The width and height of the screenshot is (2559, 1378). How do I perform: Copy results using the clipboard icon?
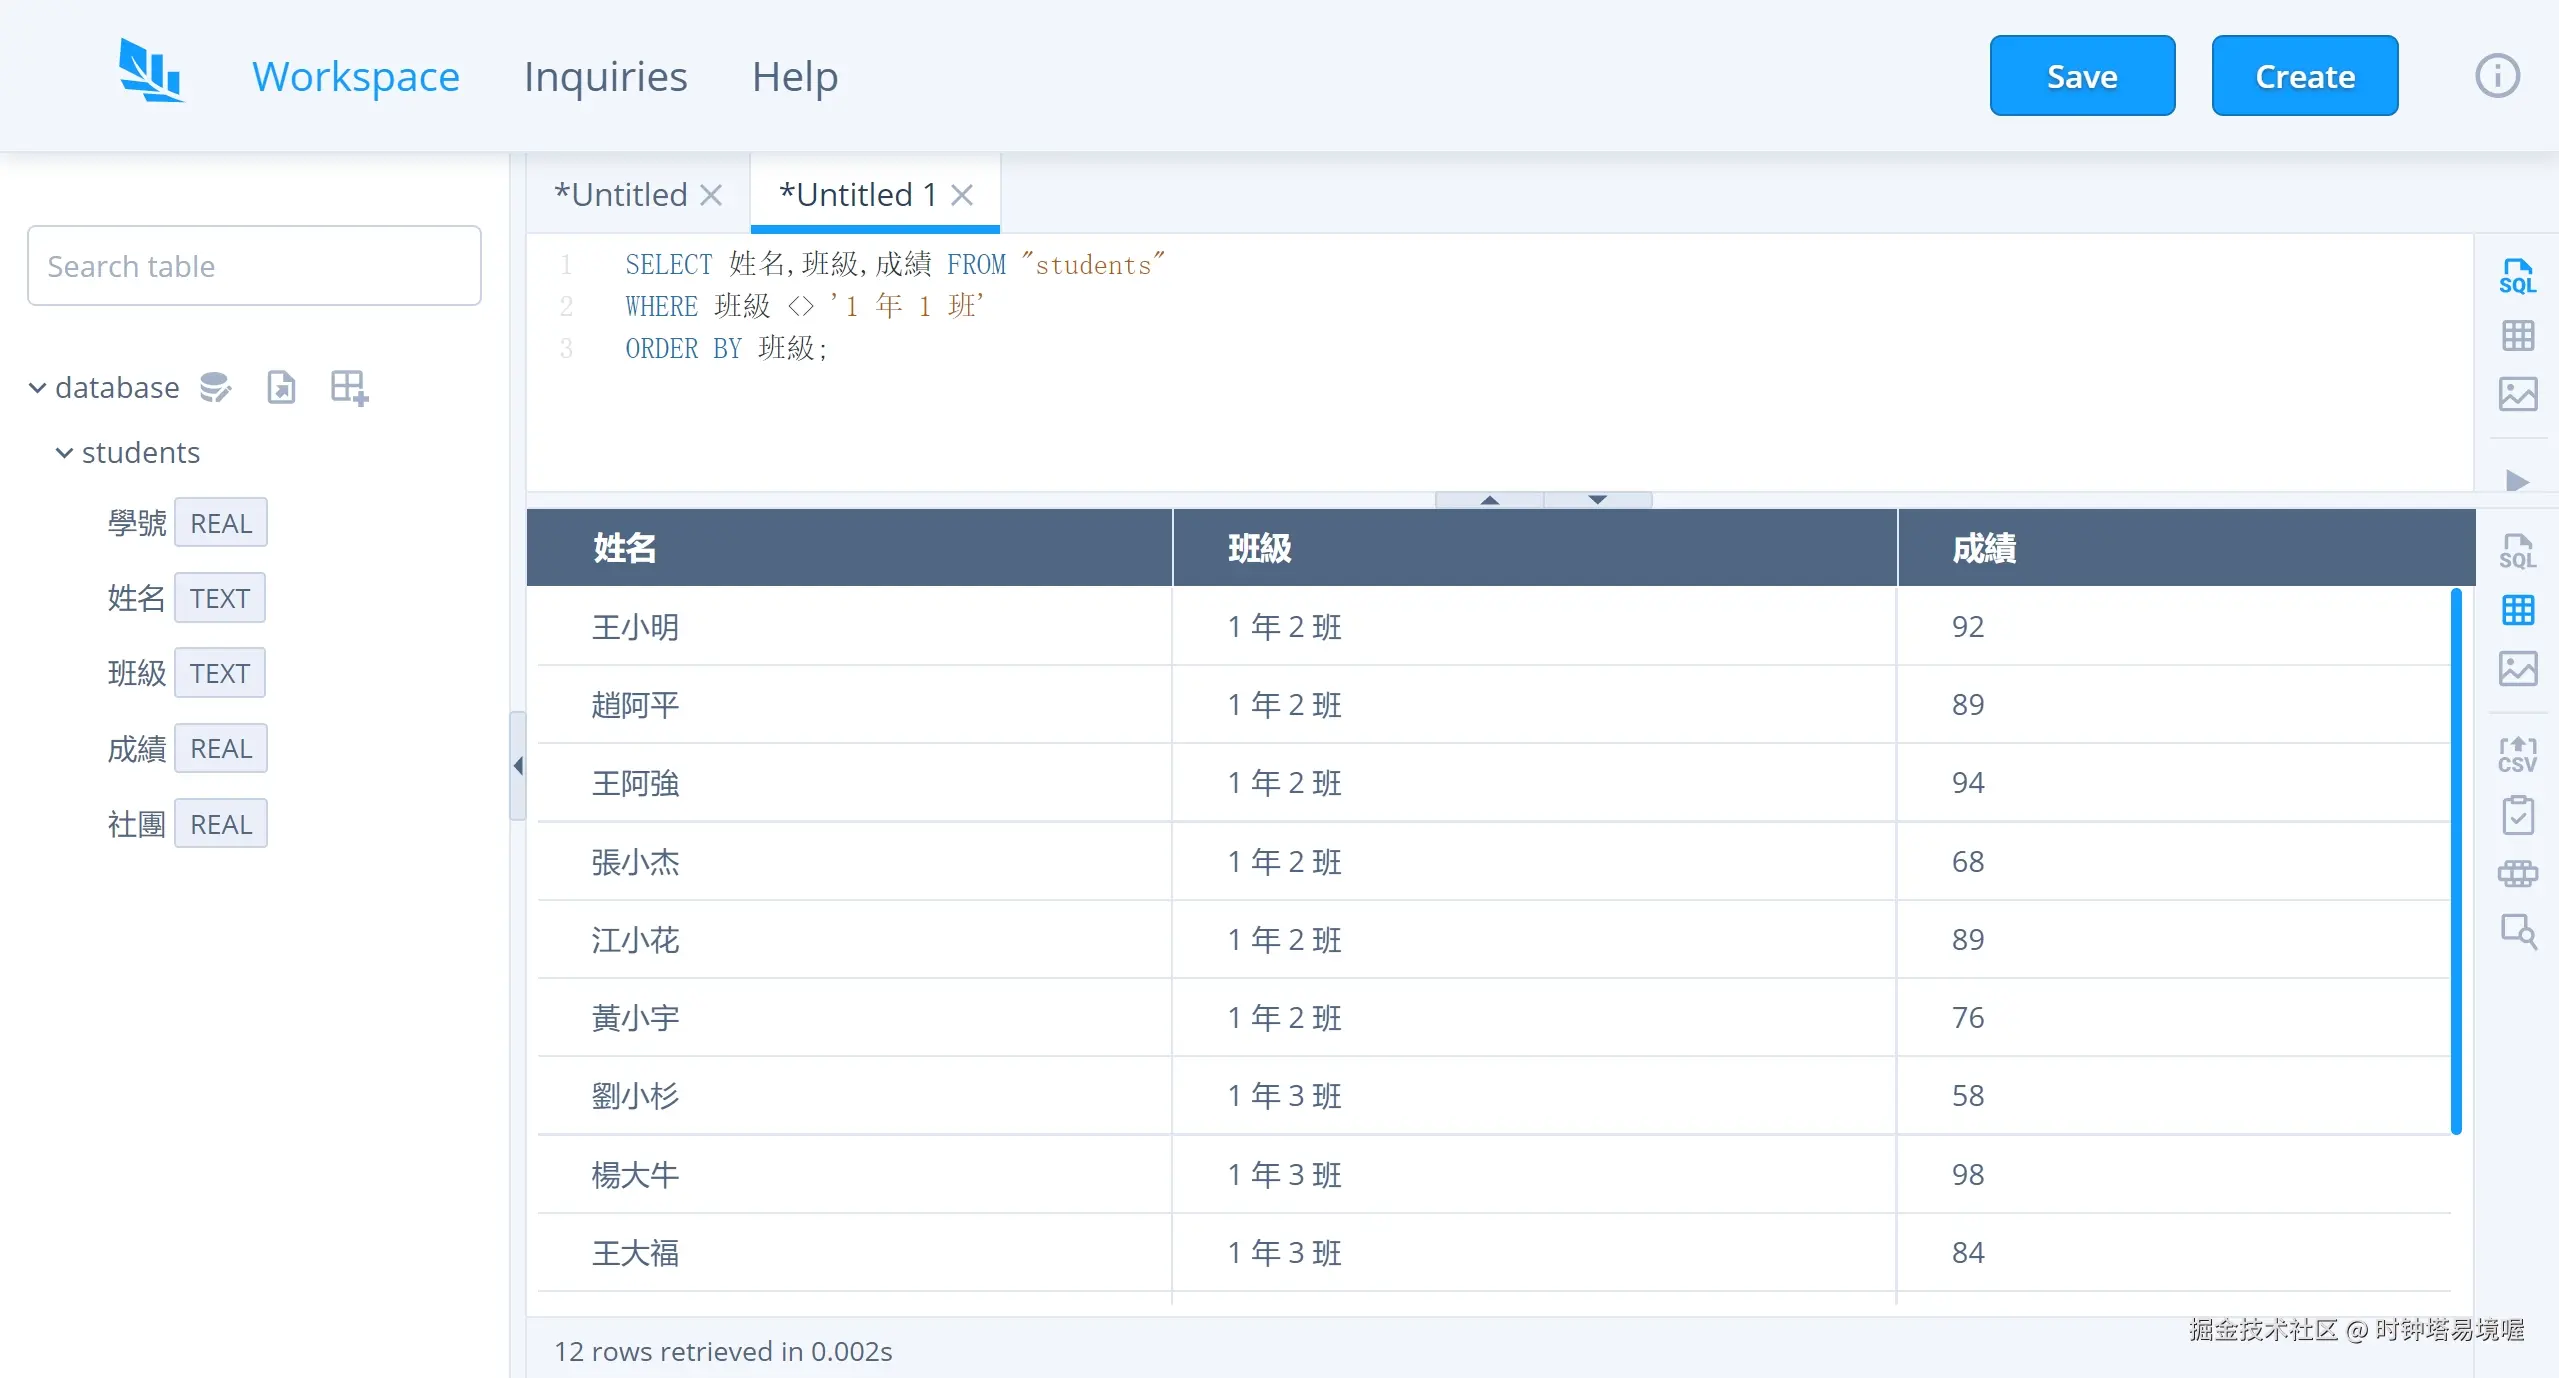2518,814
